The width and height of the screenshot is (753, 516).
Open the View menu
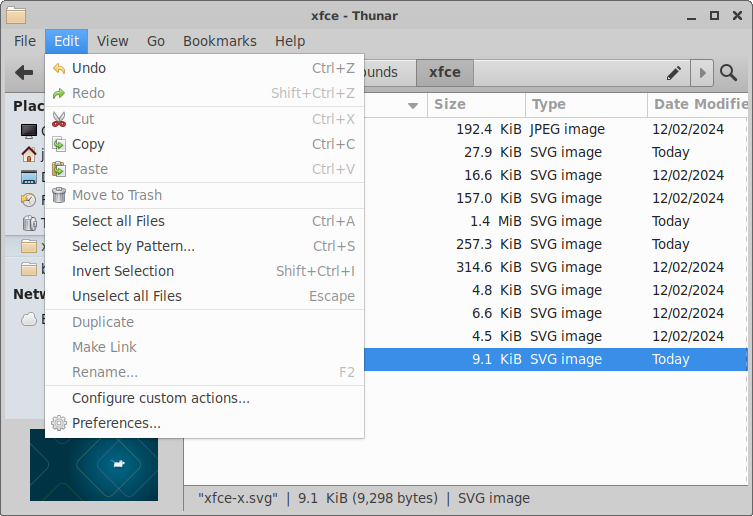click(113, 41)
